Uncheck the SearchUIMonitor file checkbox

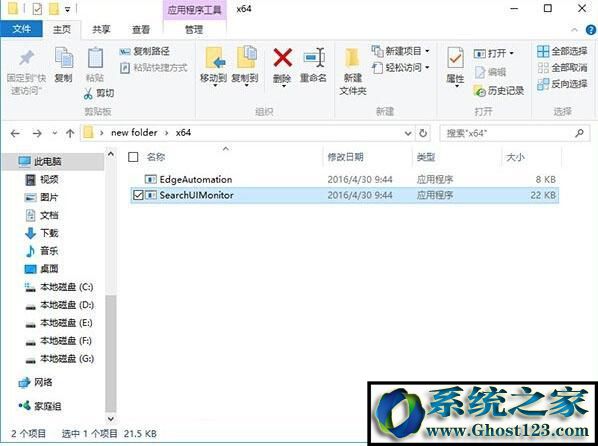pos(138,195)
